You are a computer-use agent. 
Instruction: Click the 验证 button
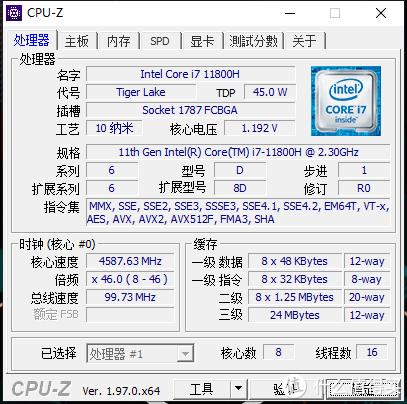pos(286,388)
